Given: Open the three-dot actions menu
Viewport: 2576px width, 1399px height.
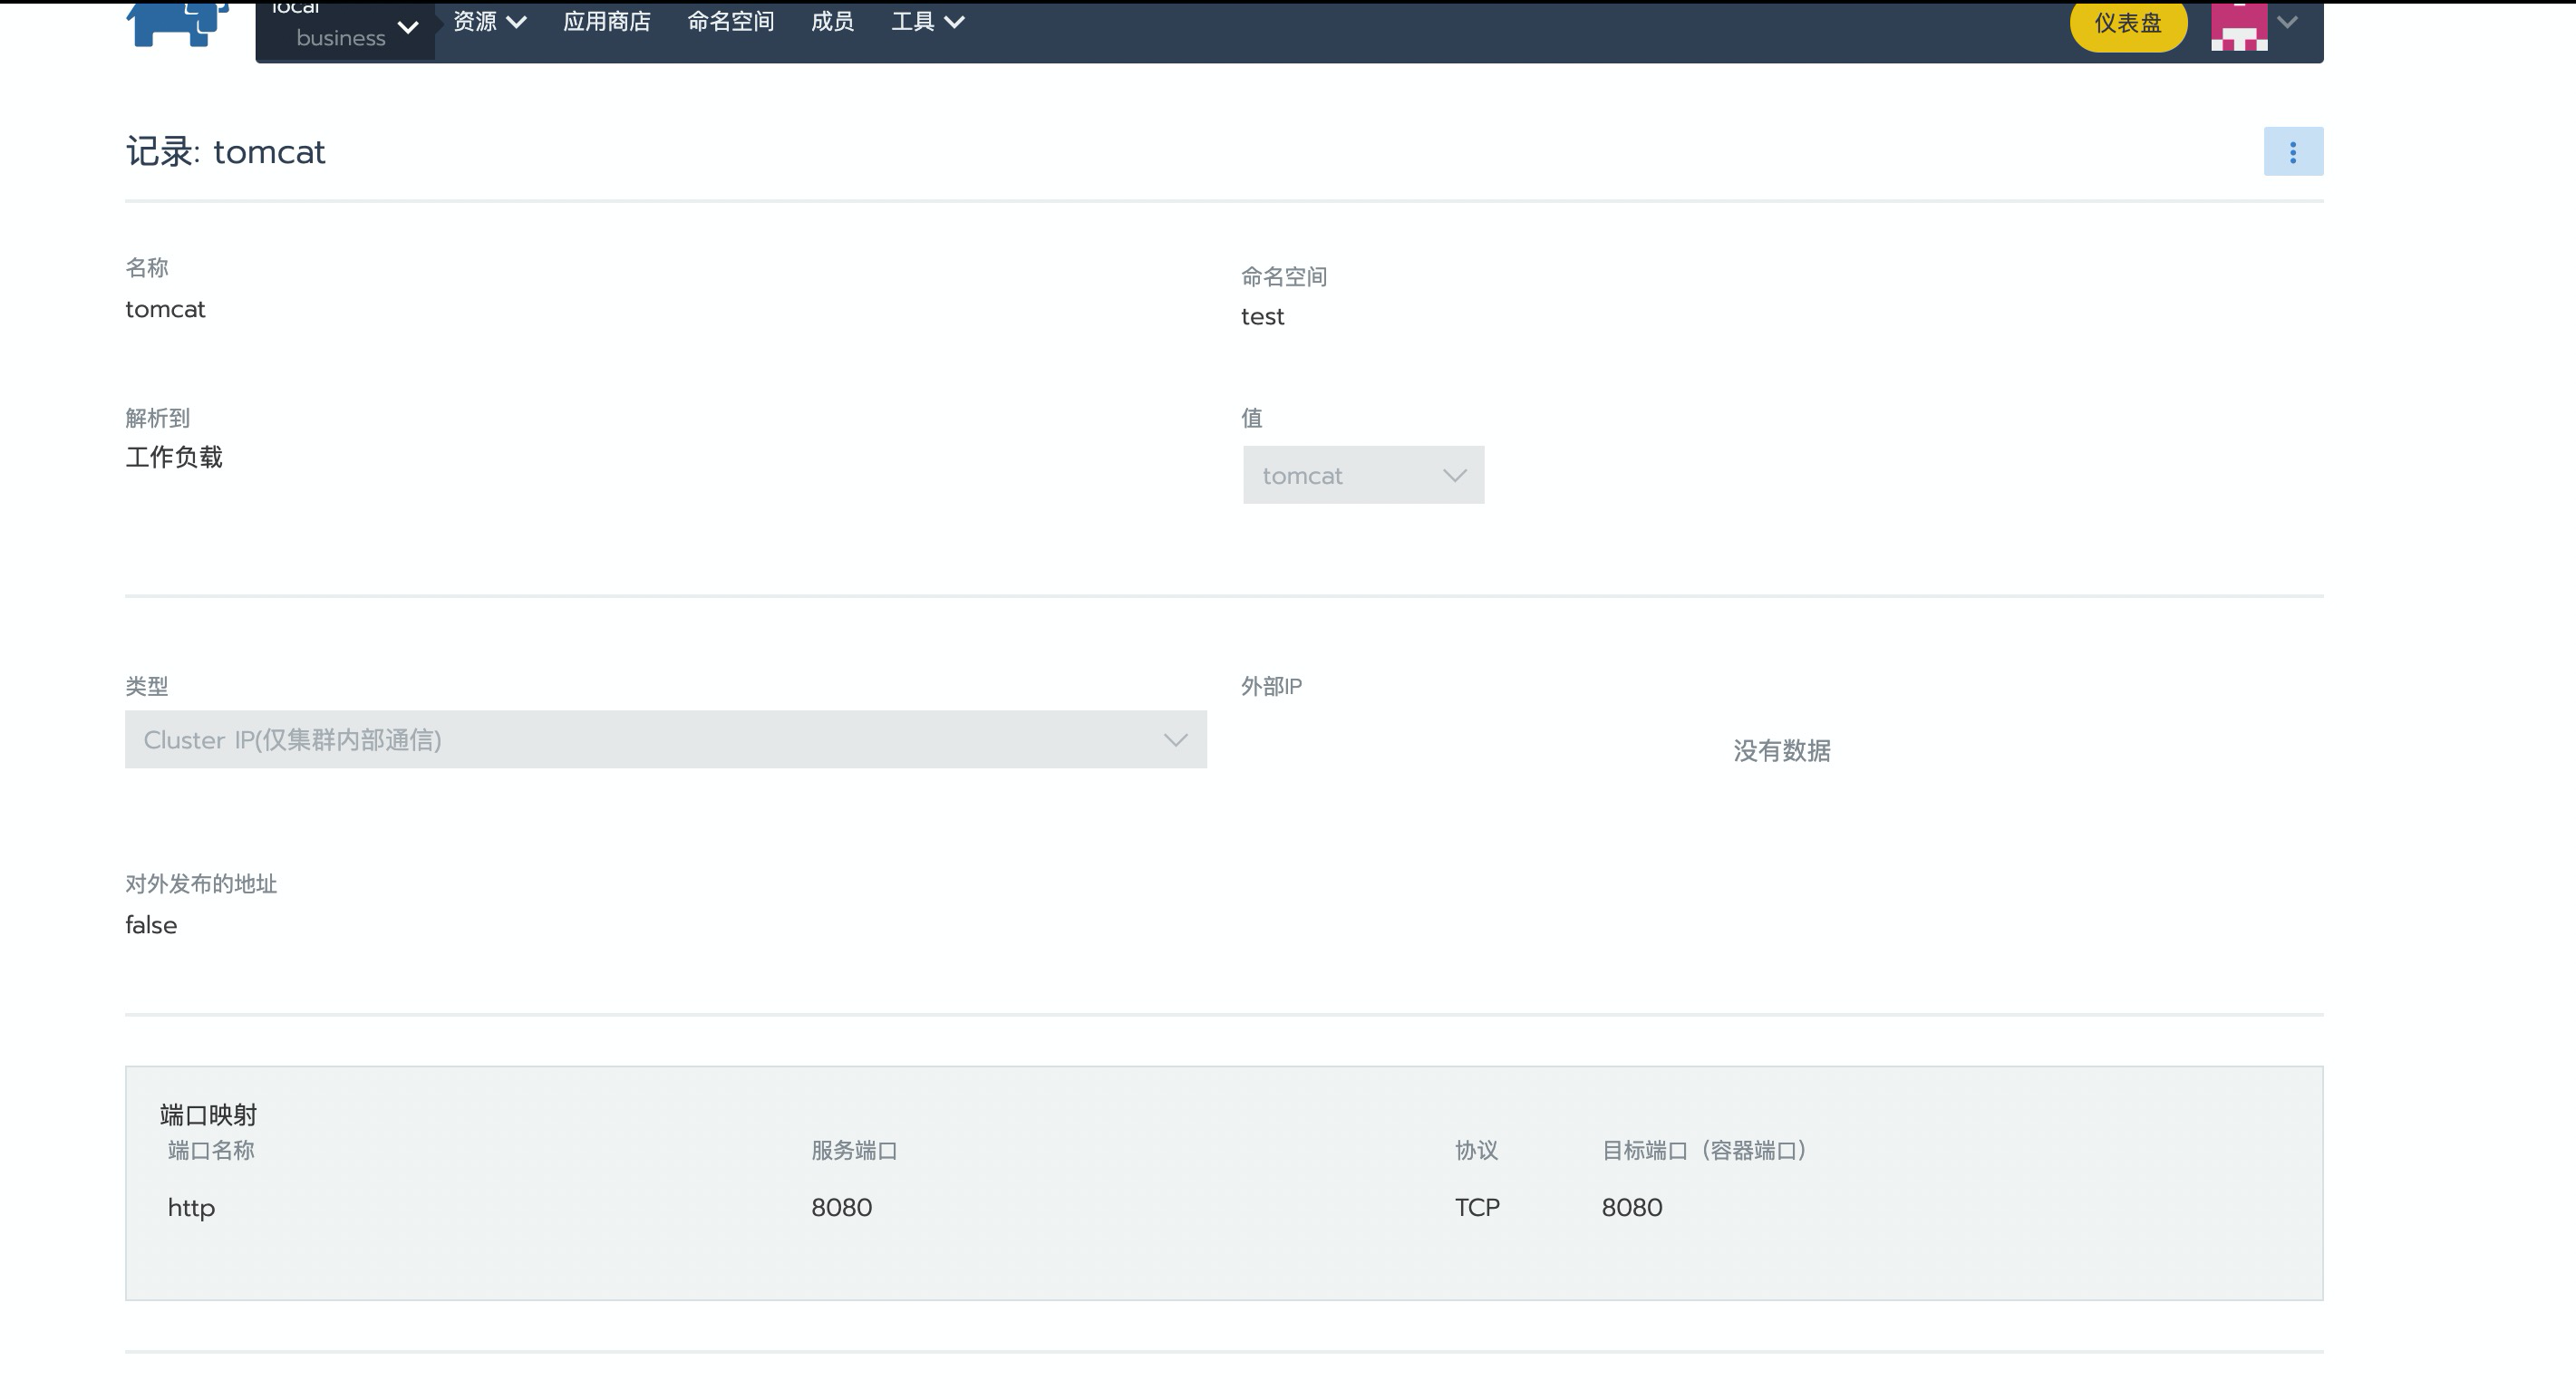Looking at the screenshot, I should point(2292,152).
